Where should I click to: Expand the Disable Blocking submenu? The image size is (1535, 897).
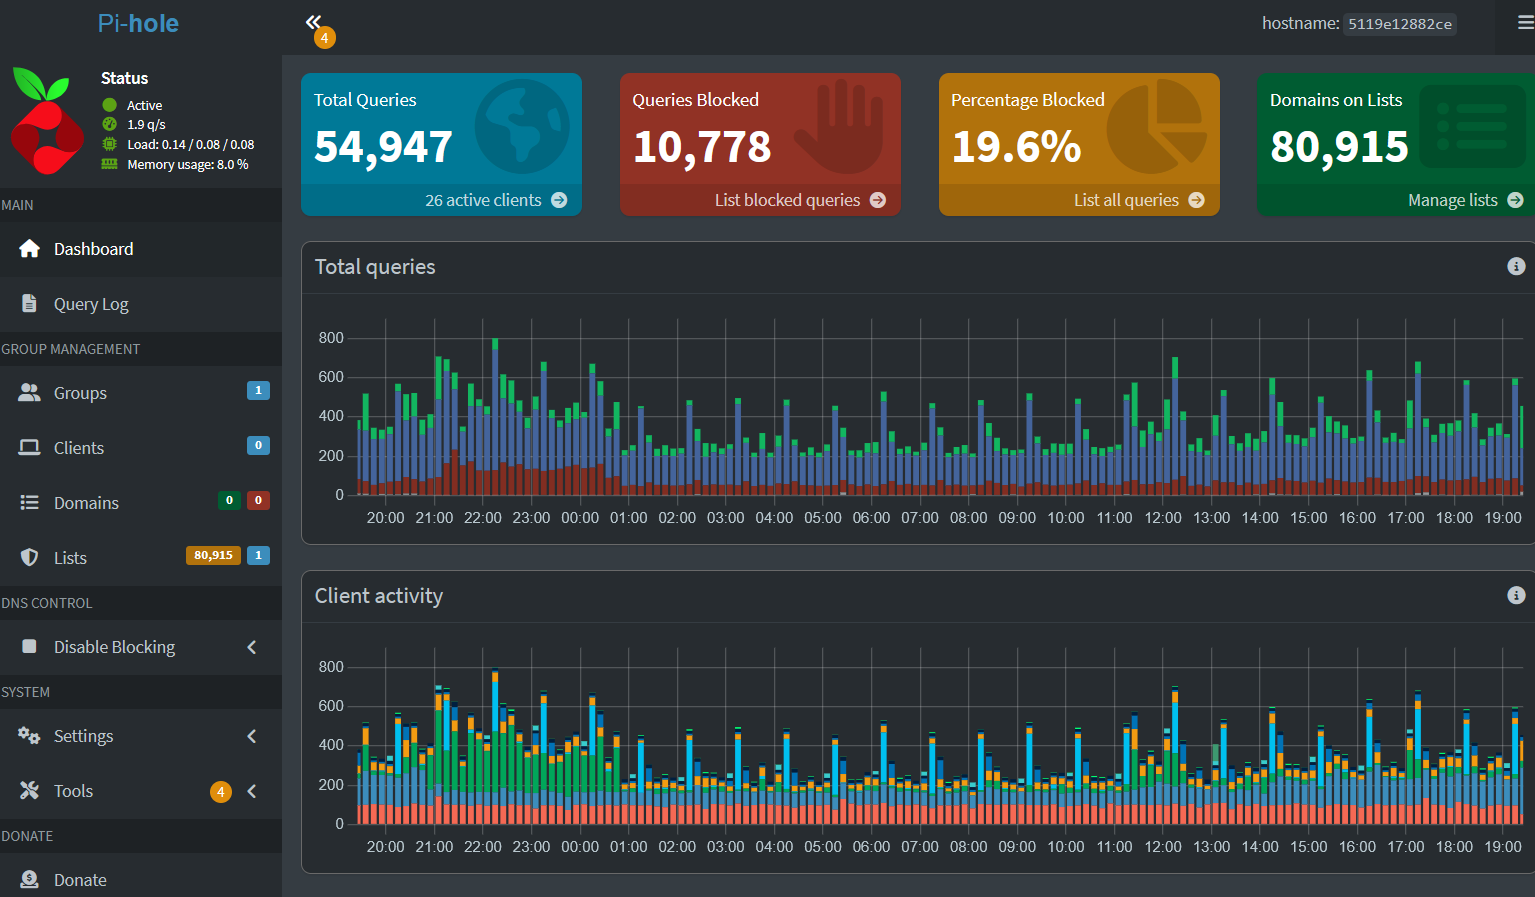coord(252,647)
